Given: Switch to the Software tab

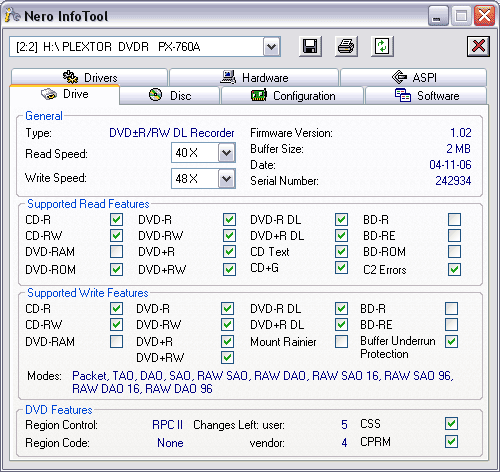Looking at the screenshot, I should coord(426,96).
